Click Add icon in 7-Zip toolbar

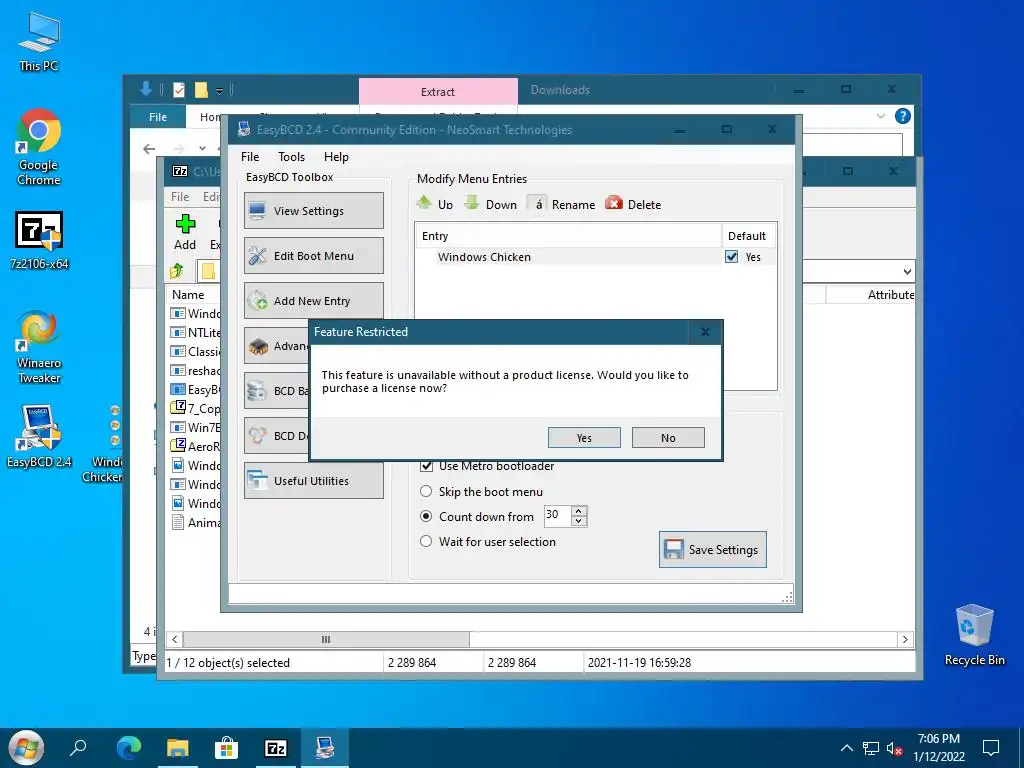pyautogui.click(x=185, y=232)
